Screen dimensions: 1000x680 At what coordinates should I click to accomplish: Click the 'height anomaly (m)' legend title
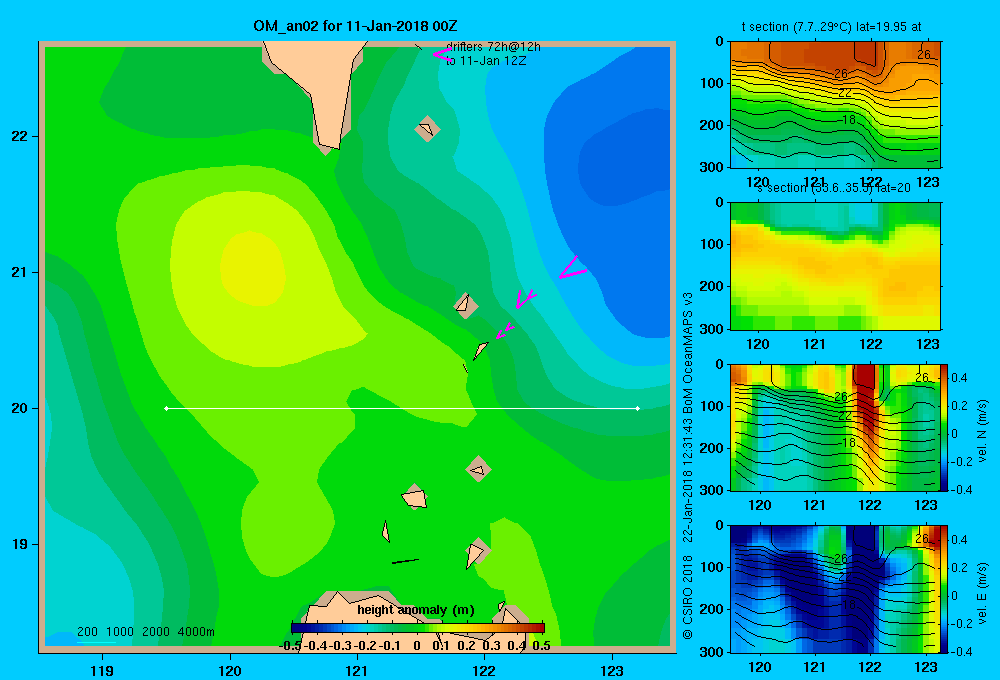416,610
